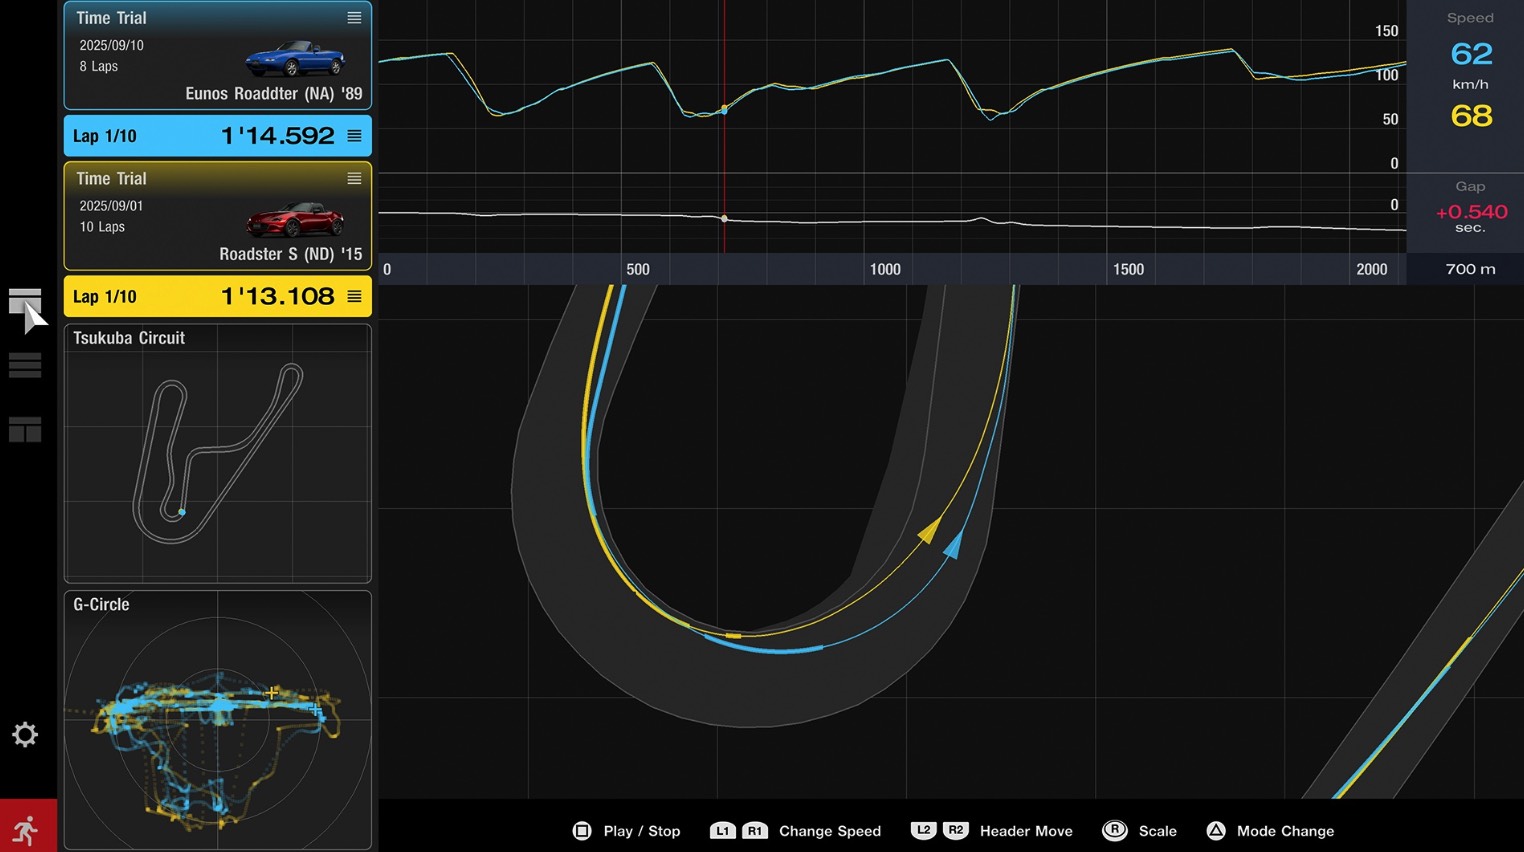Click the L1 Change Speed button icon

(722, 831)
